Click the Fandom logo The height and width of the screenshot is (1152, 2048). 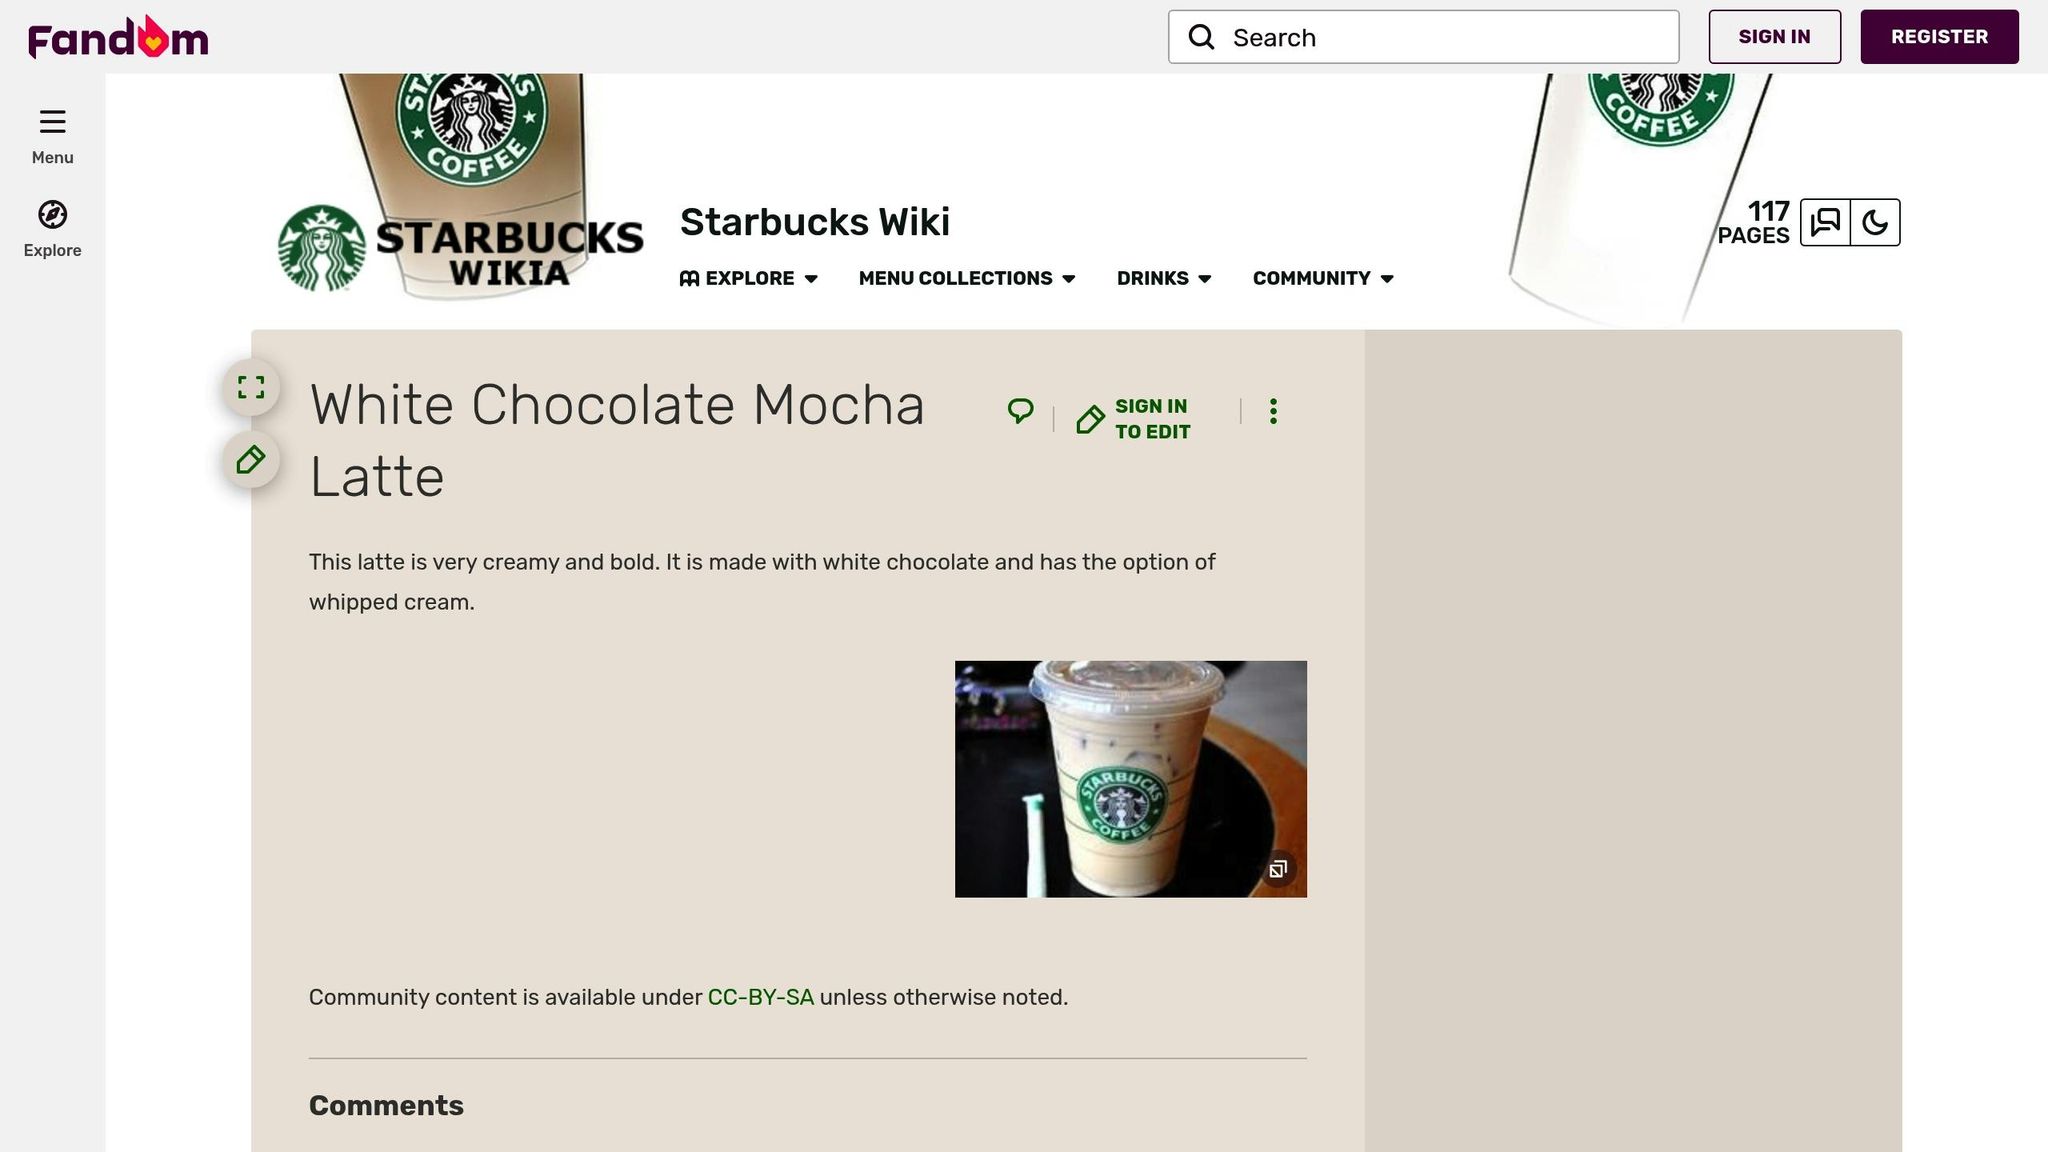[x=117, y=36]
